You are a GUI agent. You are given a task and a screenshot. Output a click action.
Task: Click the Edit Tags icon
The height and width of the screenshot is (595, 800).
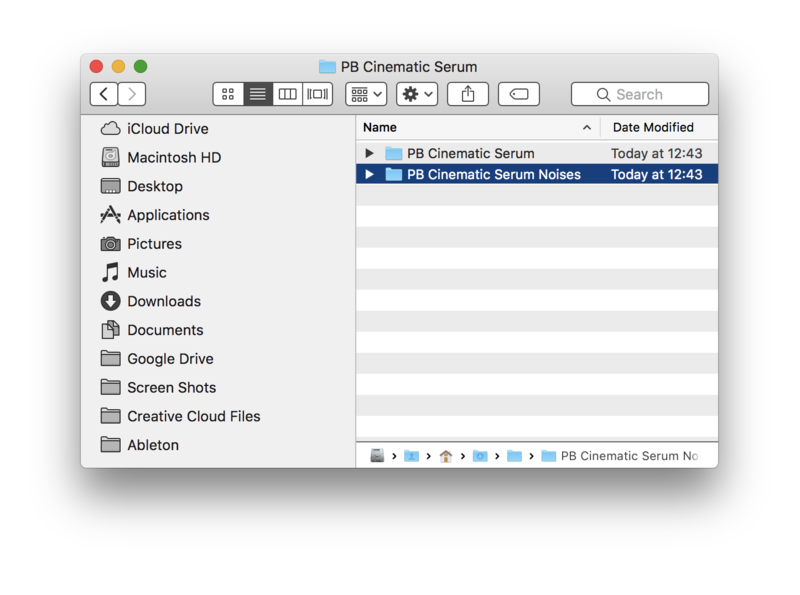(x=518, y=94)
